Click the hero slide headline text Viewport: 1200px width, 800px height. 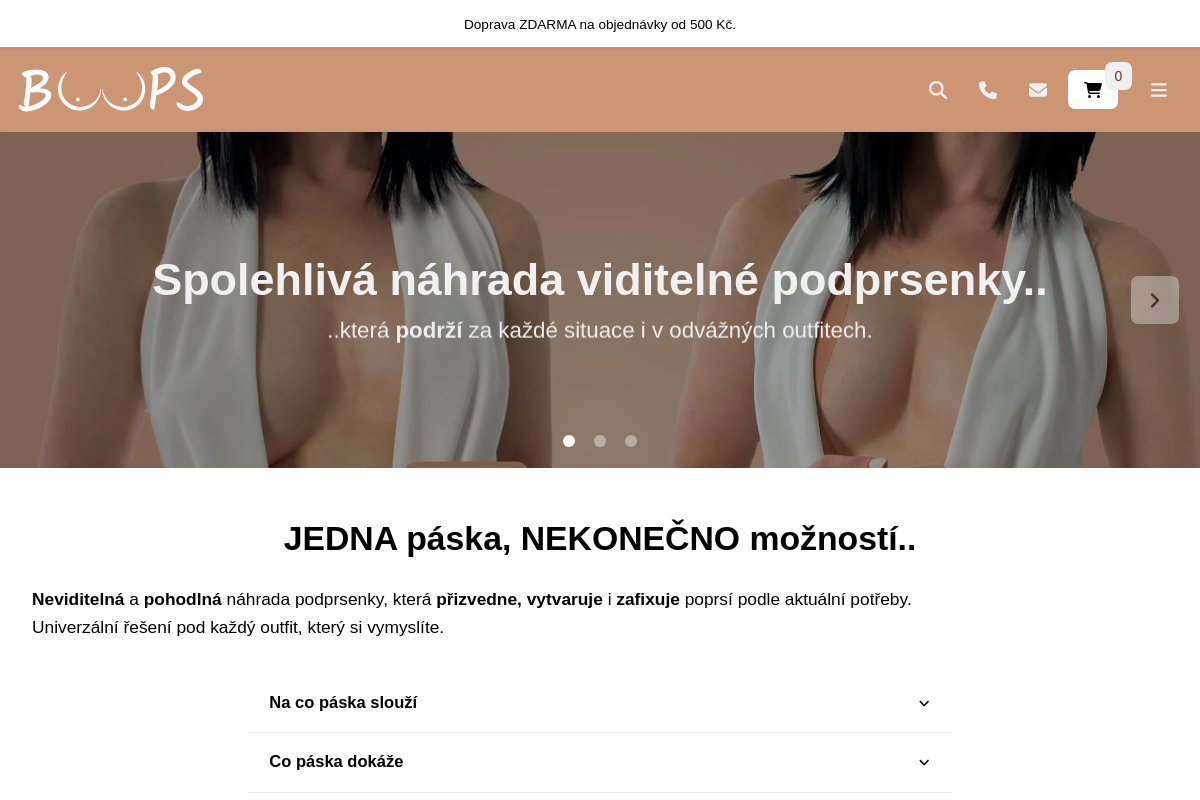[600, 280]
